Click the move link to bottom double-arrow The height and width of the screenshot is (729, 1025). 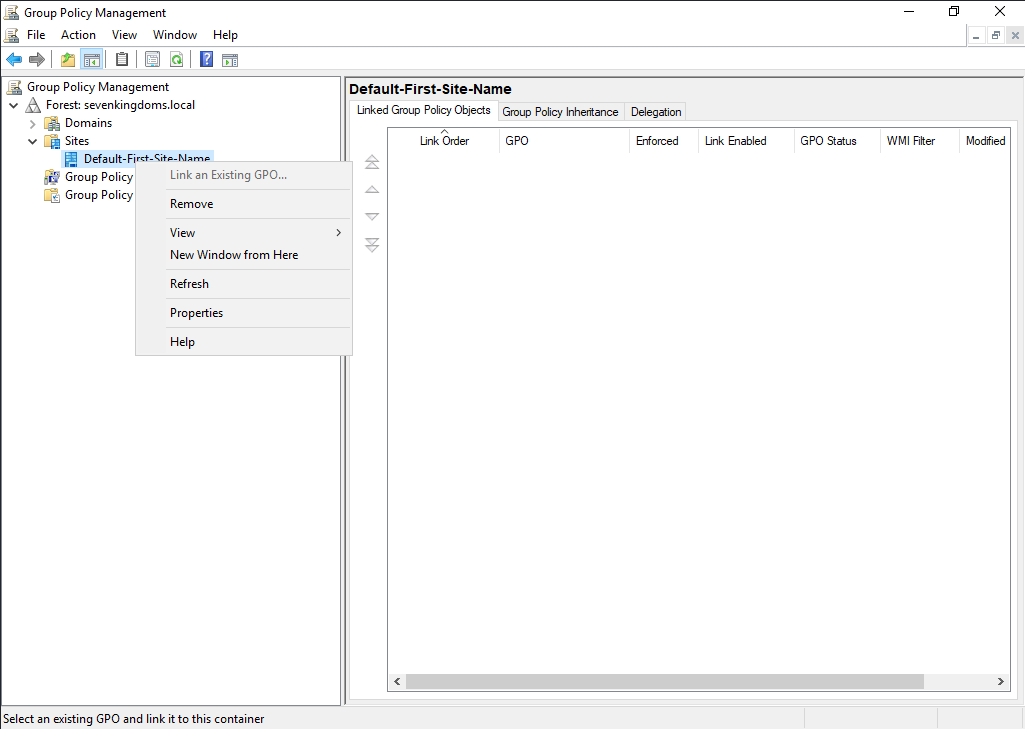(x=372, y=245)
